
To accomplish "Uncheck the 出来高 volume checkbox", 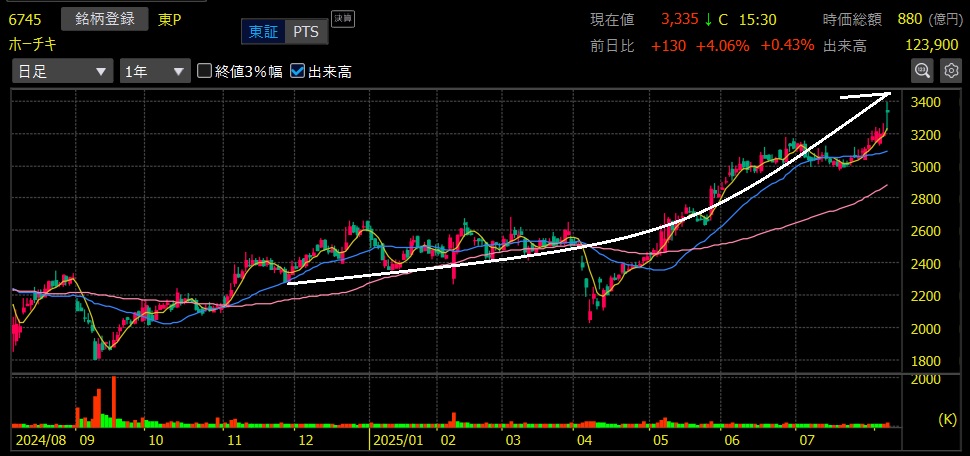I will coord(298,71).
